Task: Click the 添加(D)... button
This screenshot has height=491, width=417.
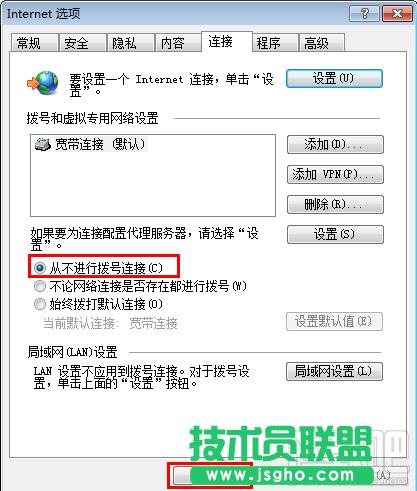Action: click(335, 144)
